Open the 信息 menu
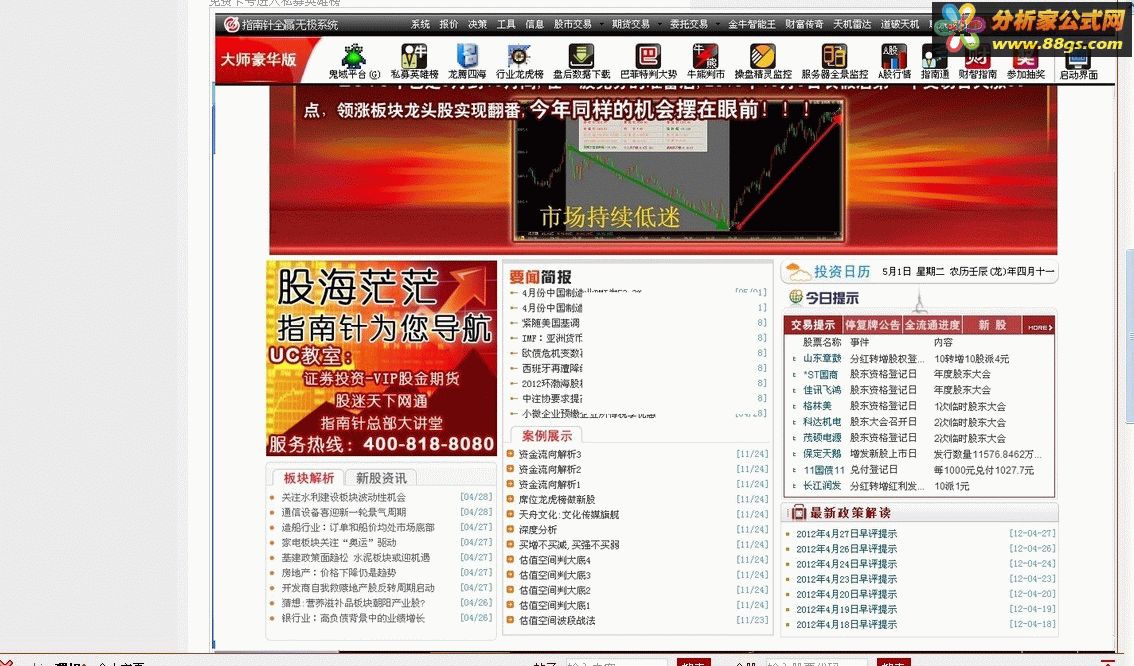The width and height of the screenshot is (1134, 666). pos(534,24)
